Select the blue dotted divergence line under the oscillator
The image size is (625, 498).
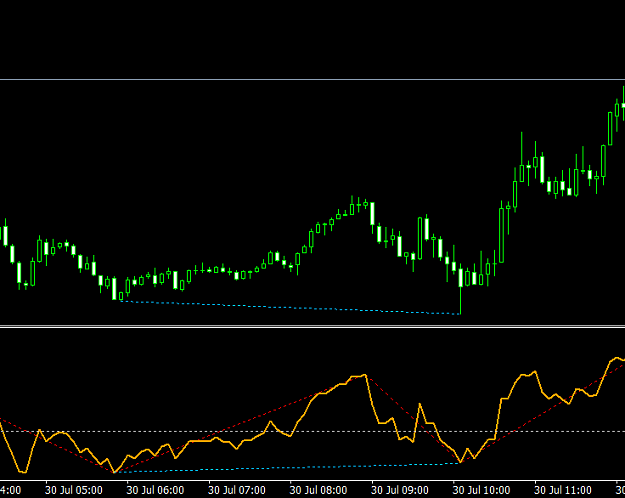(287, 467)
